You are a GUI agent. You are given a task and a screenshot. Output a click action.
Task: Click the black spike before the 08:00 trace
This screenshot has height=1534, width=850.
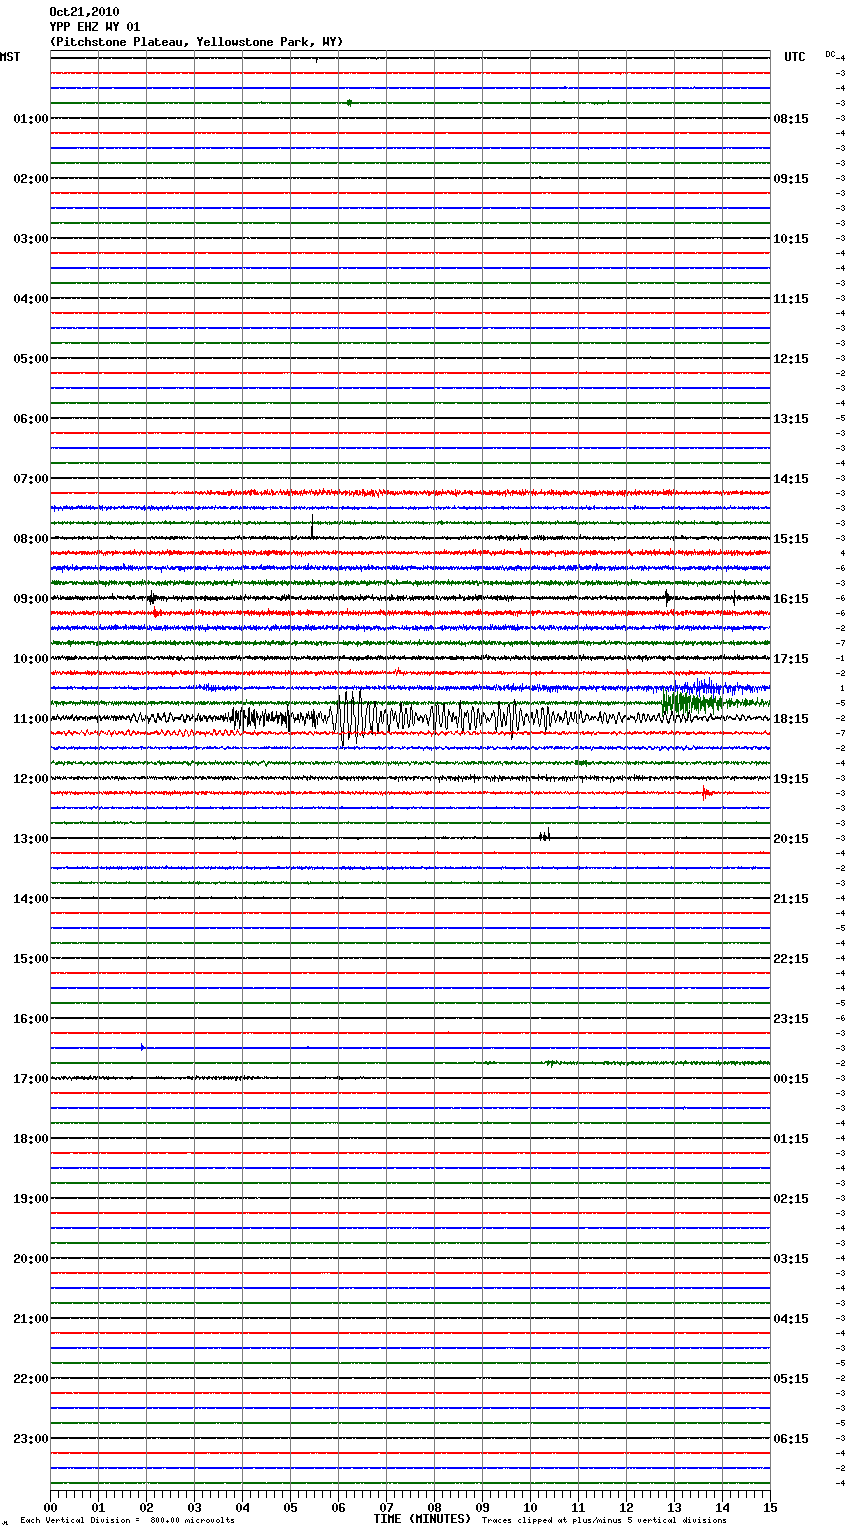(312, 528)
